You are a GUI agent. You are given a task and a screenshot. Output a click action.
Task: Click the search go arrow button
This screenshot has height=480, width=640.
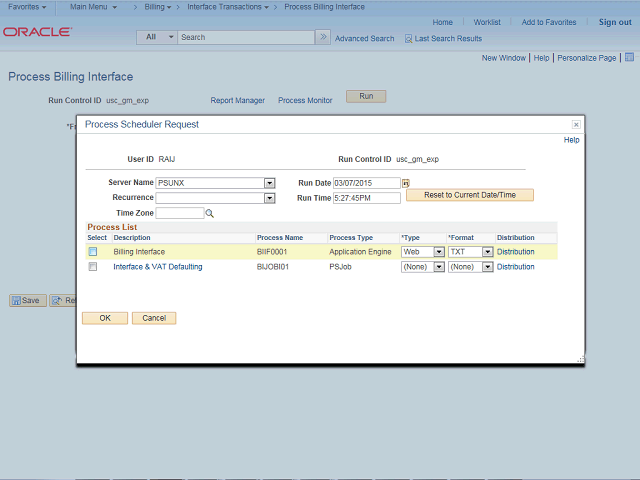coord(322,37)
